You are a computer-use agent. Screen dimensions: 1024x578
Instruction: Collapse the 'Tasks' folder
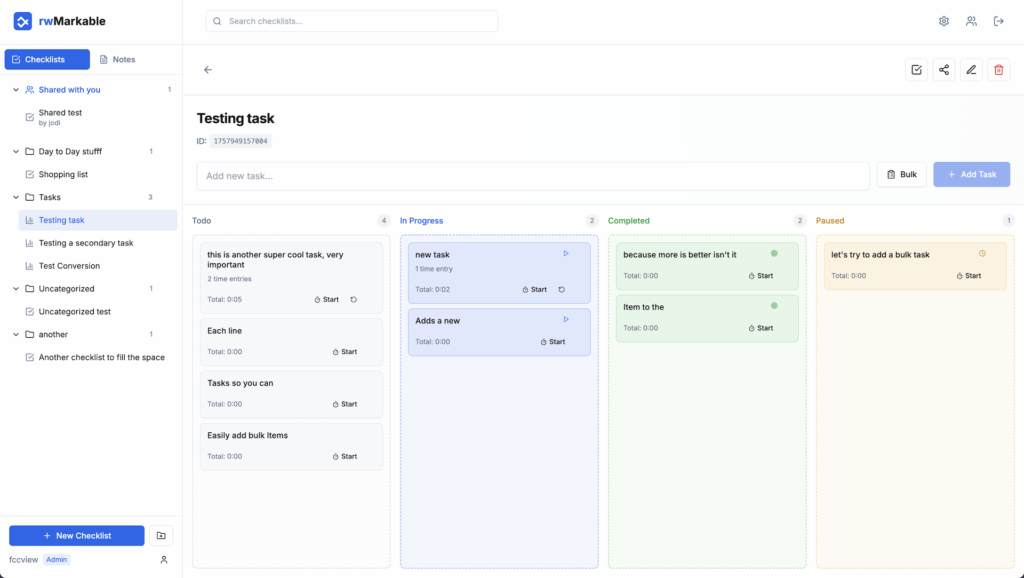click(16, 197)
